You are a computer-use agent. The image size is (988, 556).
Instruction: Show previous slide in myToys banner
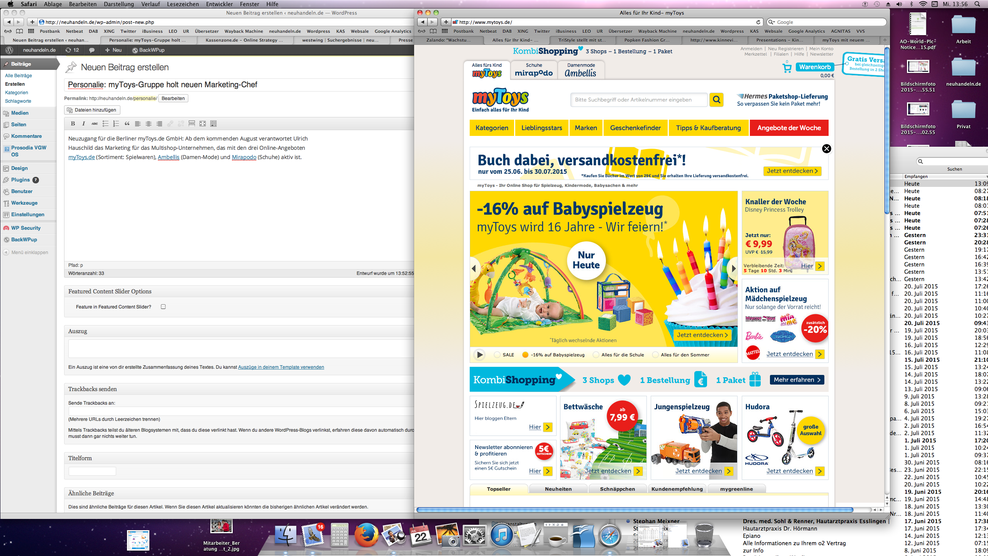tap(474, 269)
